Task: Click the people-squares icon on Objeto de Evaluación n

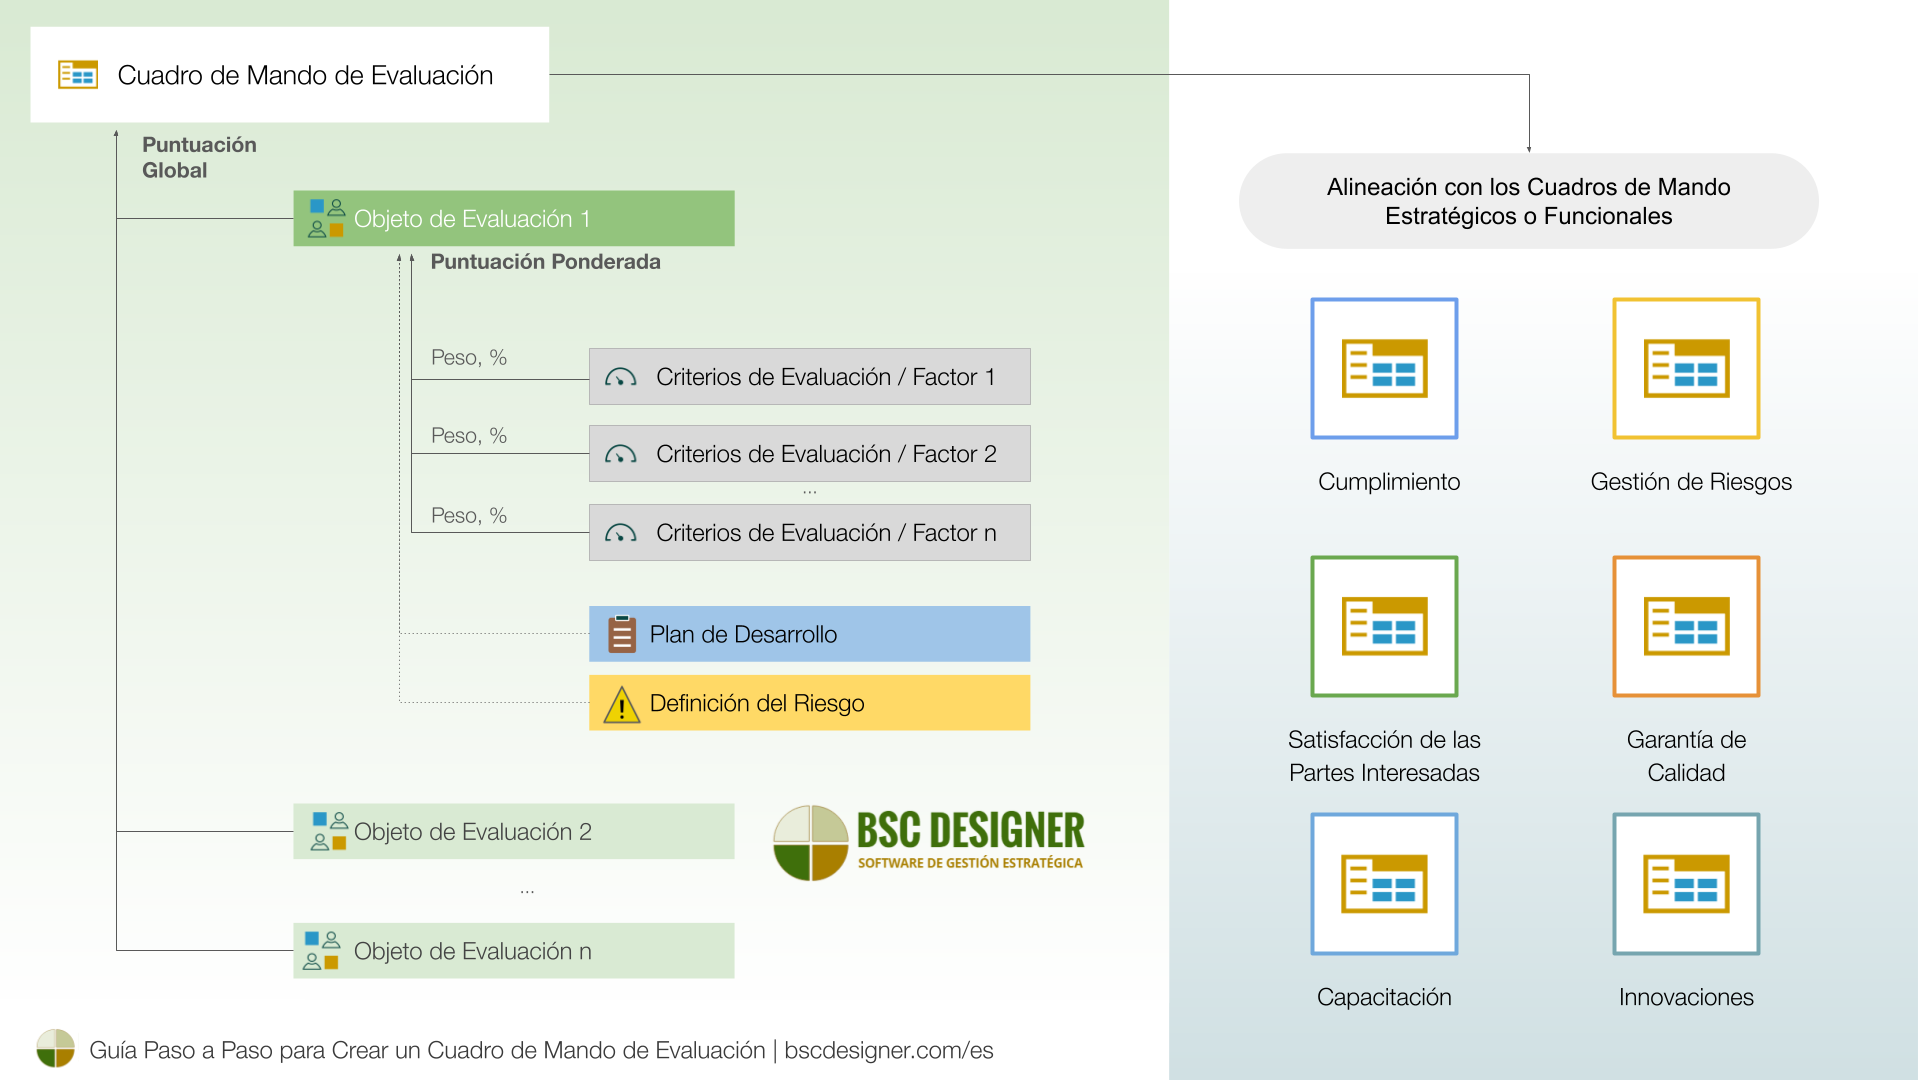Action: [x=322, y=950]
